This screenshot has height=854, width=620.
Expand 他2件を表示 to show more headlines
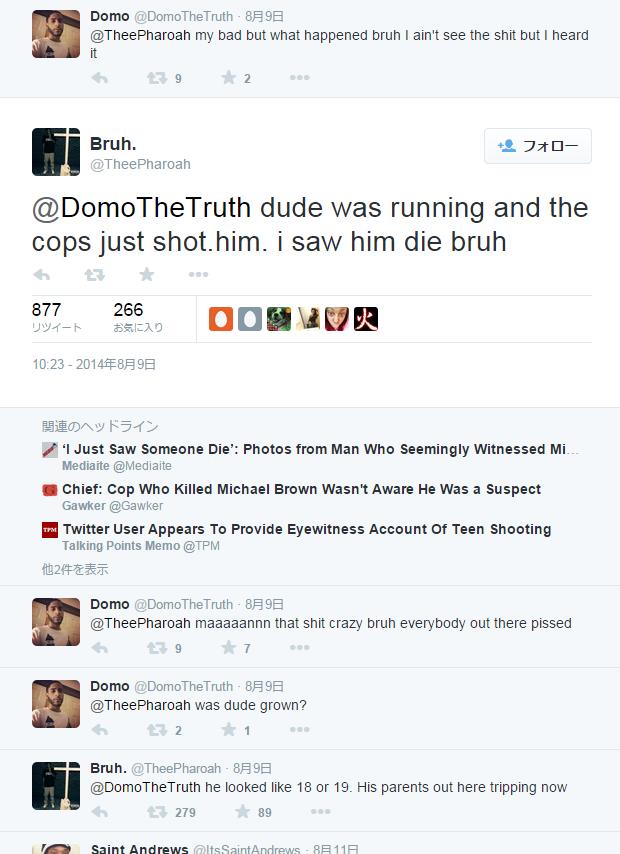click(75, 569)
